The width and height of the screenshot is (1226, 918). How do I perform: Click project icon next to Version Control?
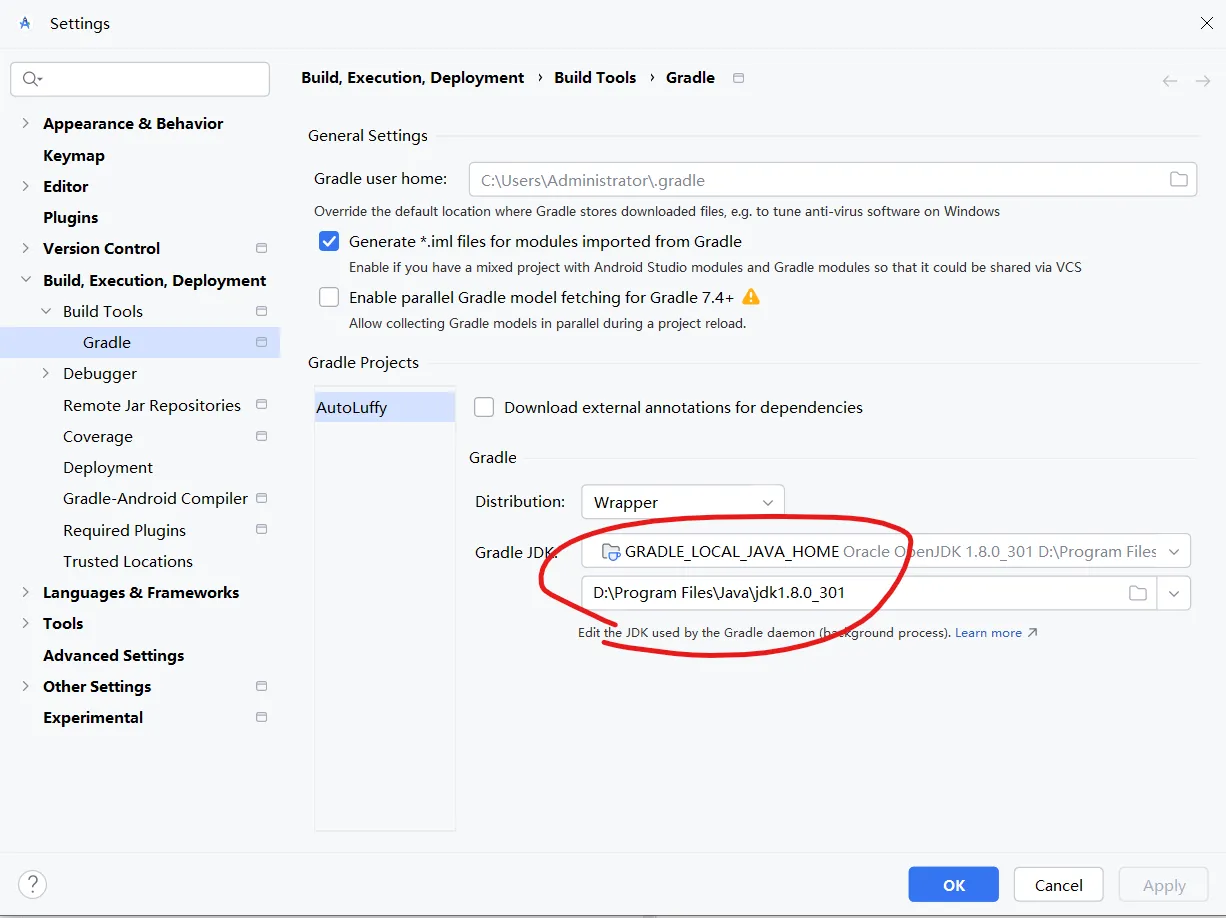click(x=261, y=248)
